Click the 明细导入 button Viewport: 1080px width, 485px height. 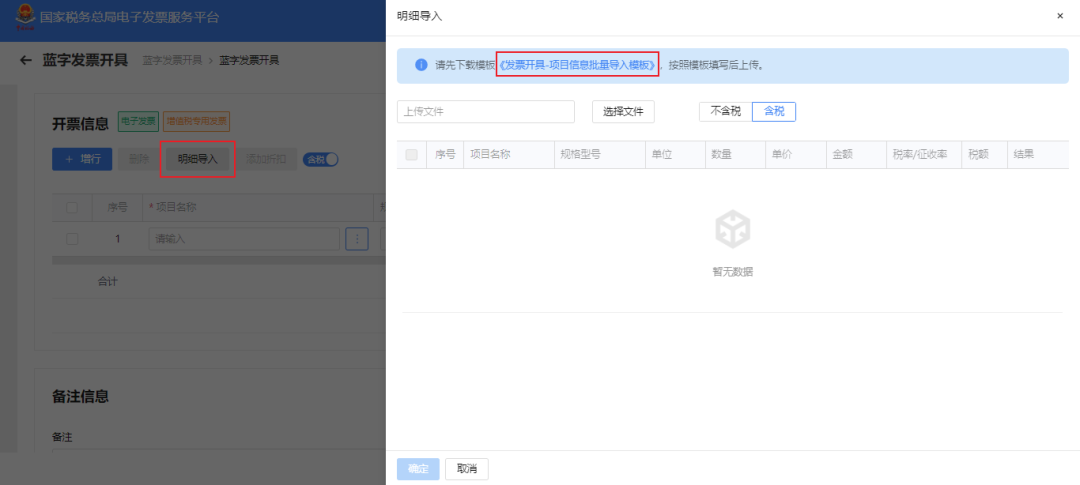[x=198, y=159]
